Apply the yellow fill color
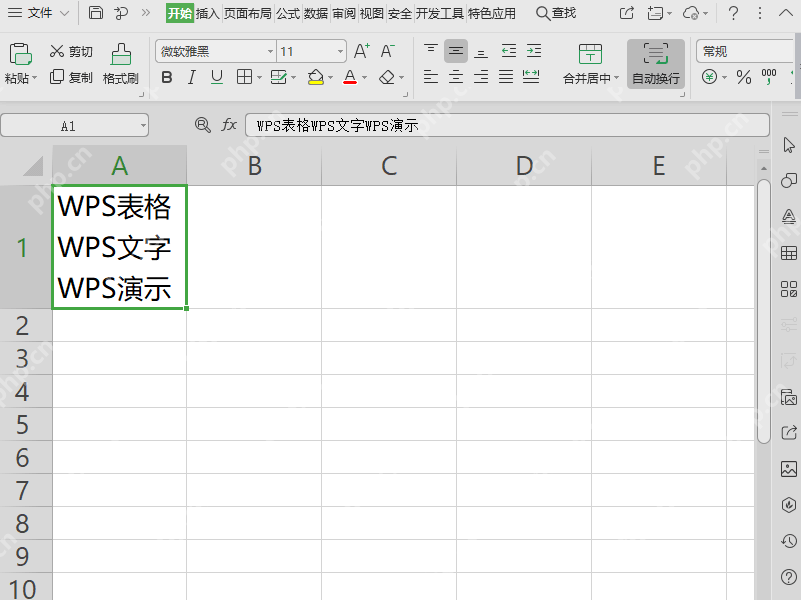 tap(316, 78)
